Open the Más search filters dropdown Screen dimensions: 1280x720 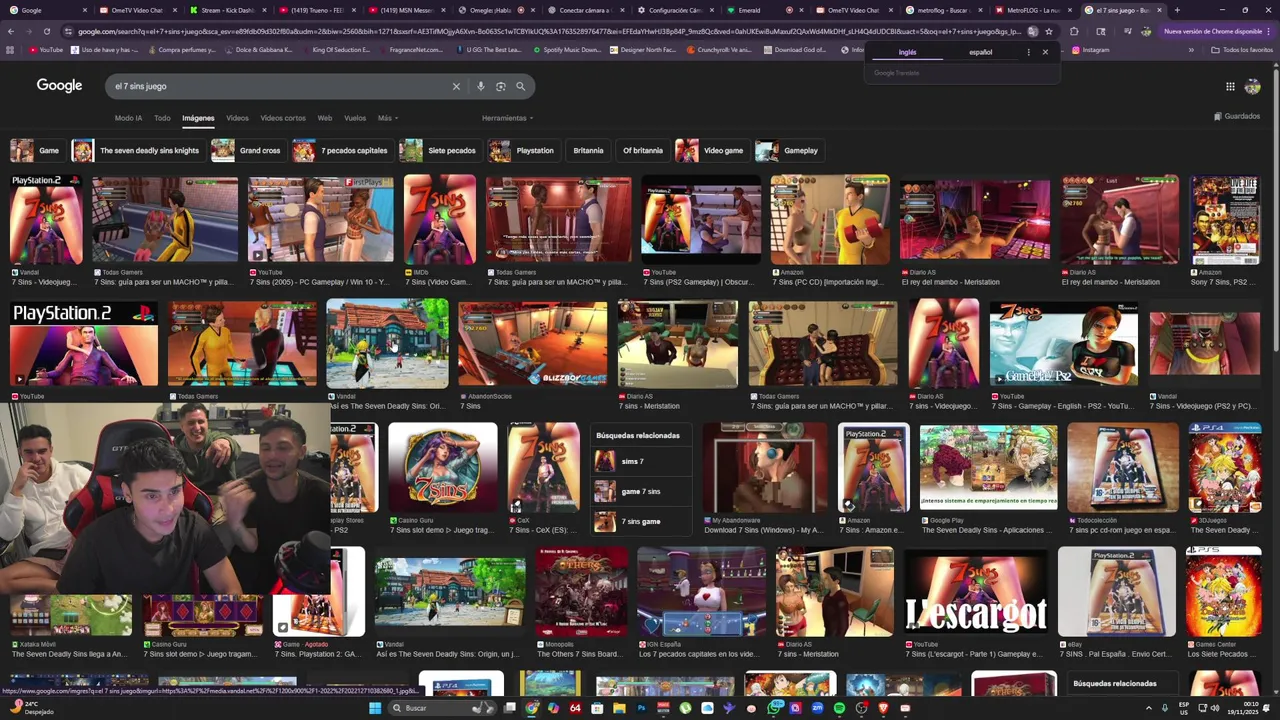[x=387, y=118]
